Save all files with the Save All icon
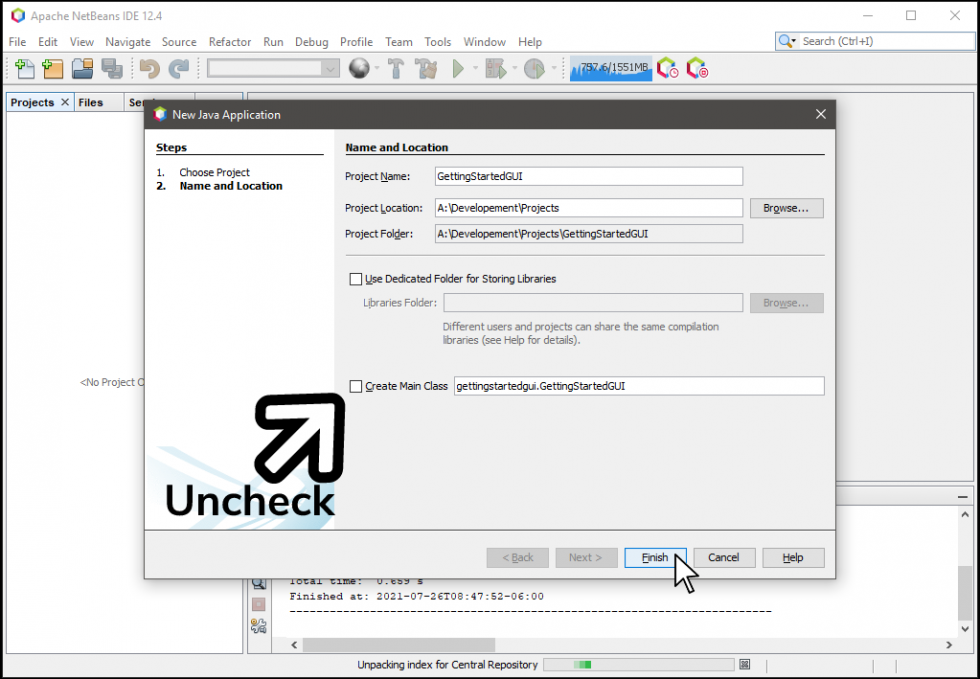This screenshot has height=679, width=980. coord(112,68)
